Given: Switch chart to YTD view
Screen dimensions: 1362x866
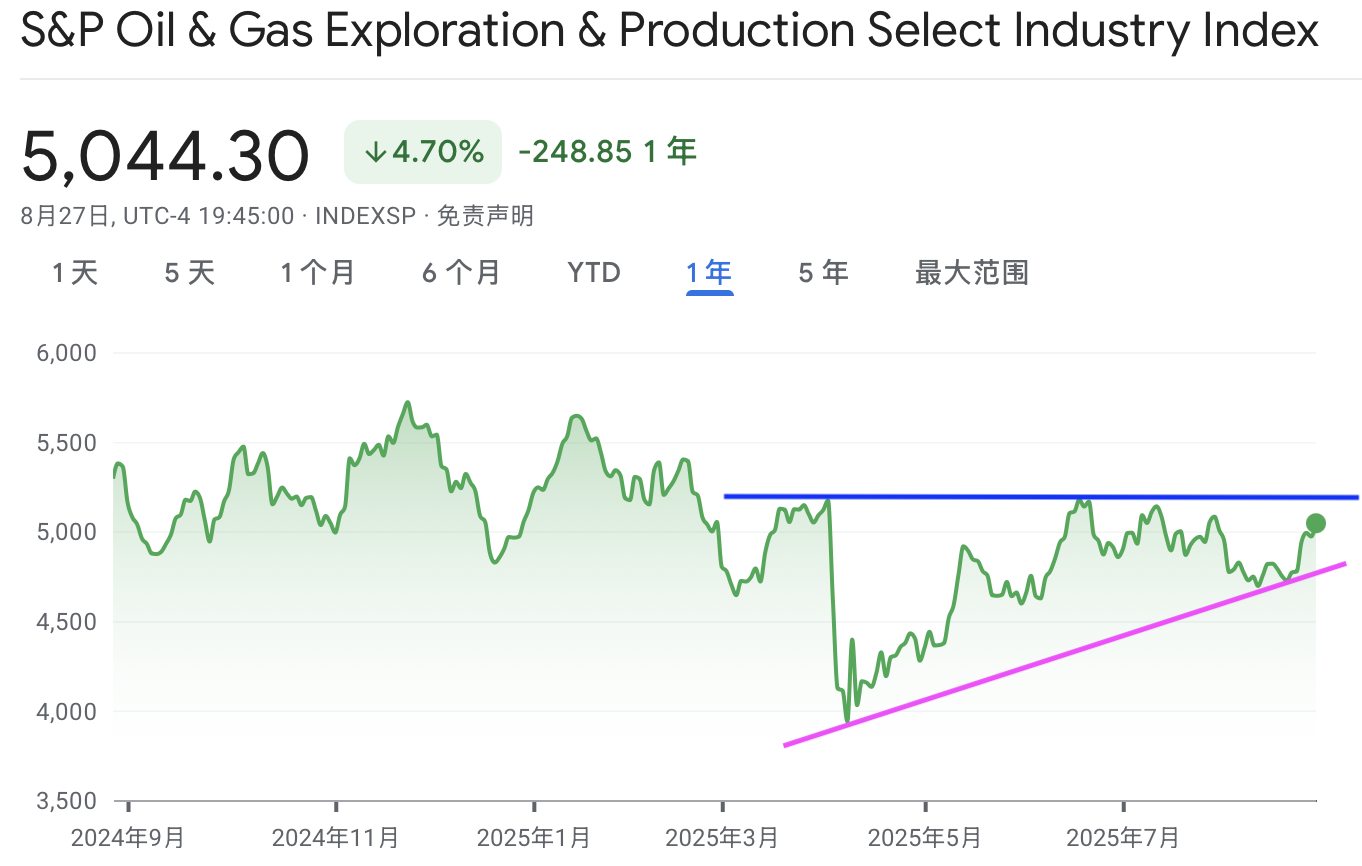Looking at the screenshot, I should [x=594, y=272].
